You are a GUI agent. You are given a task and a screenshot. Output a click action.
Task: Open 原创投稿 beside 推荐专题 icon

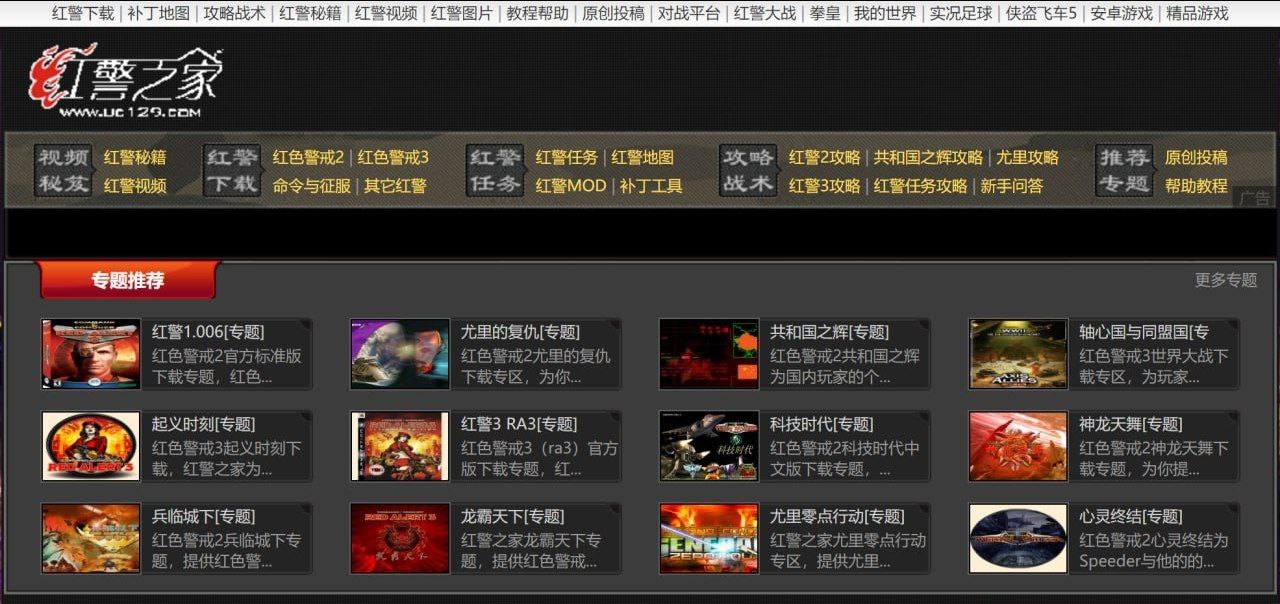[1196, 157]
